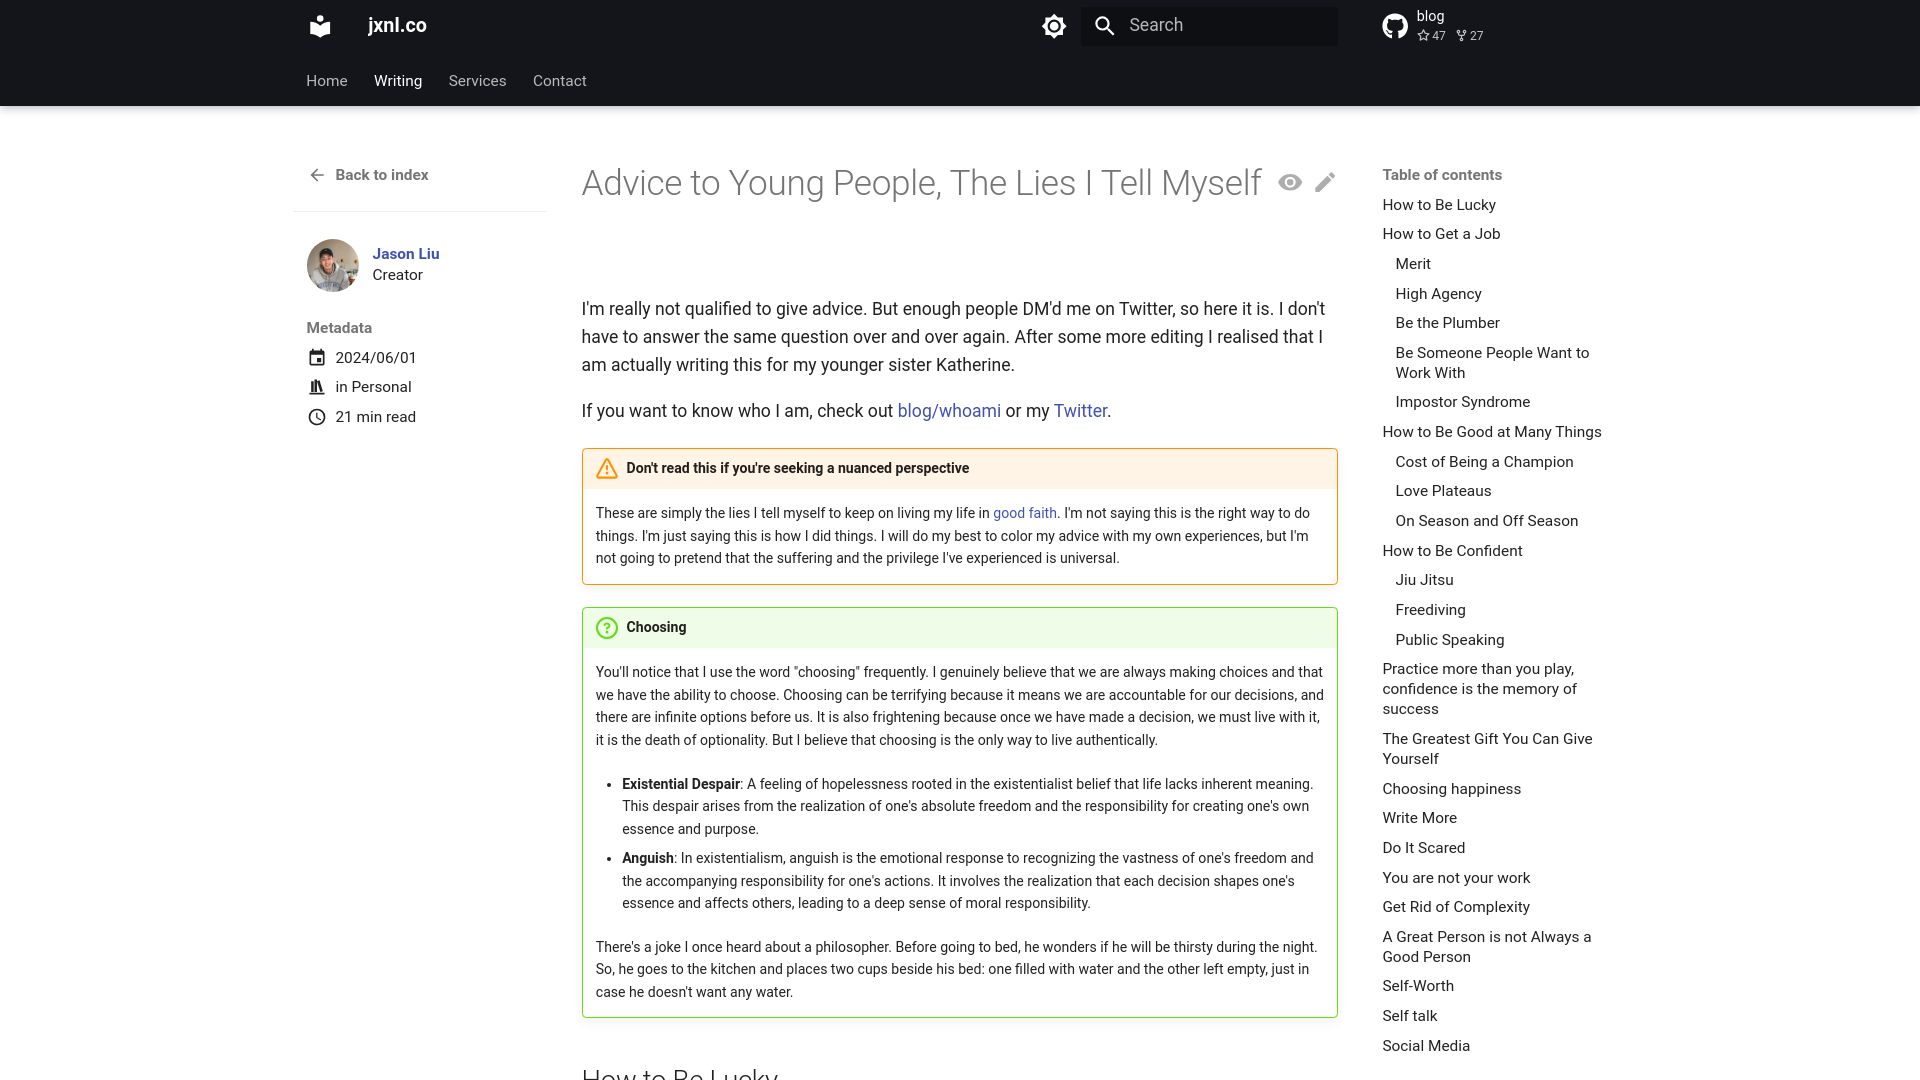1920x1080 pixels.
Task: Click the Back to index arrow icon
Action: (x=317, y=175)
